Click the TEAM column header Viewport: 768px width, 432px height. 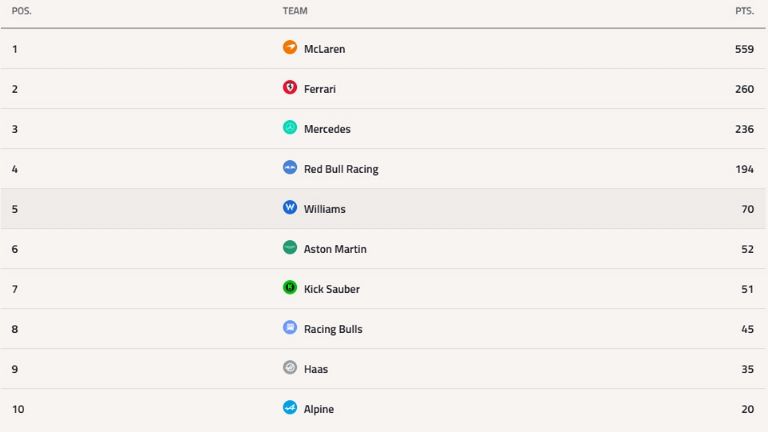[x=295, y=11]
